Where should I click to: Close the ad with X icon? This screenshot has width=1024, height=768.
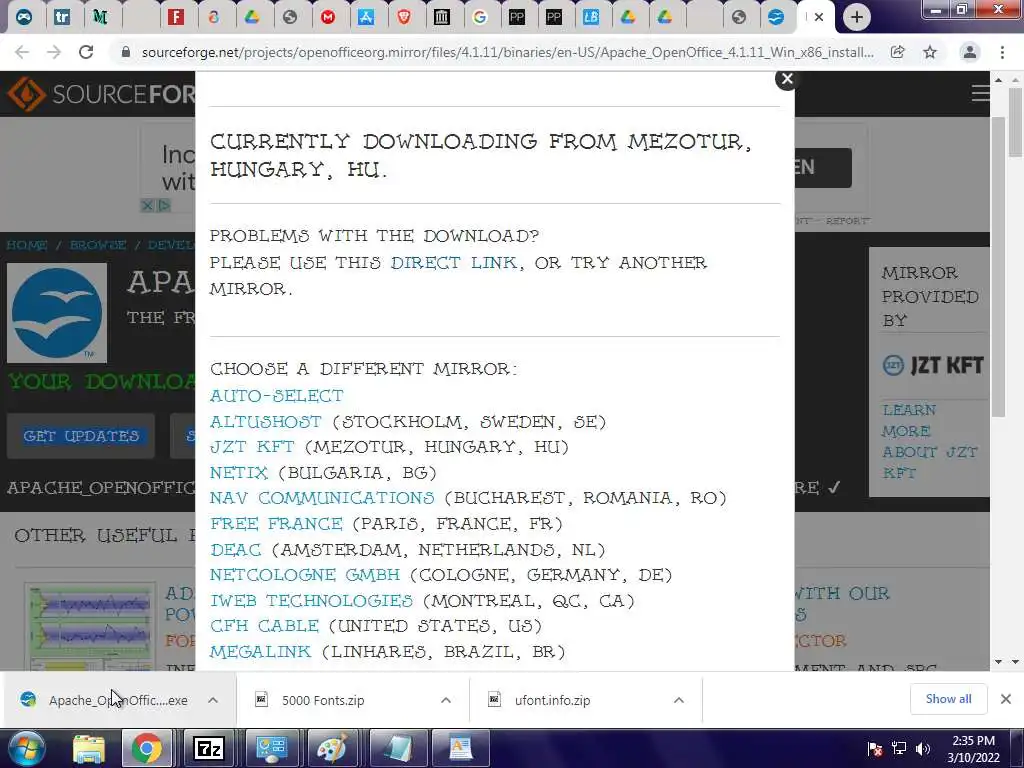148,206
